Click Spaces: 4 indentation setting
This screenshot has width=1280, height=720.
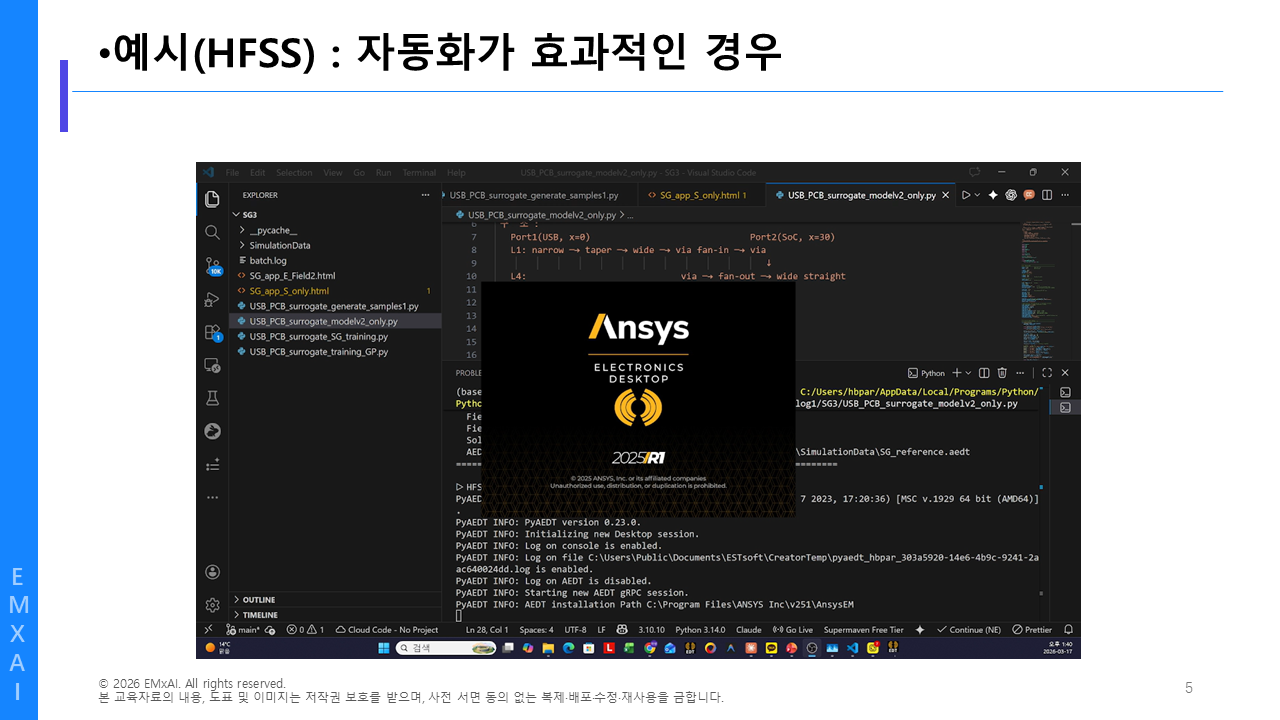click(x=536, y=630)
